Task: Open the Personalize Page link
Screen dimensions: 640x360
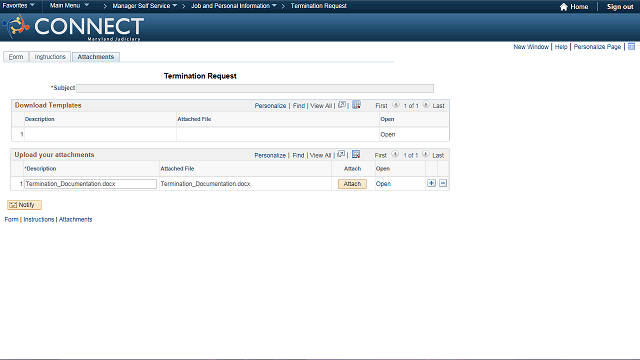Action: (x=597, y=47)
